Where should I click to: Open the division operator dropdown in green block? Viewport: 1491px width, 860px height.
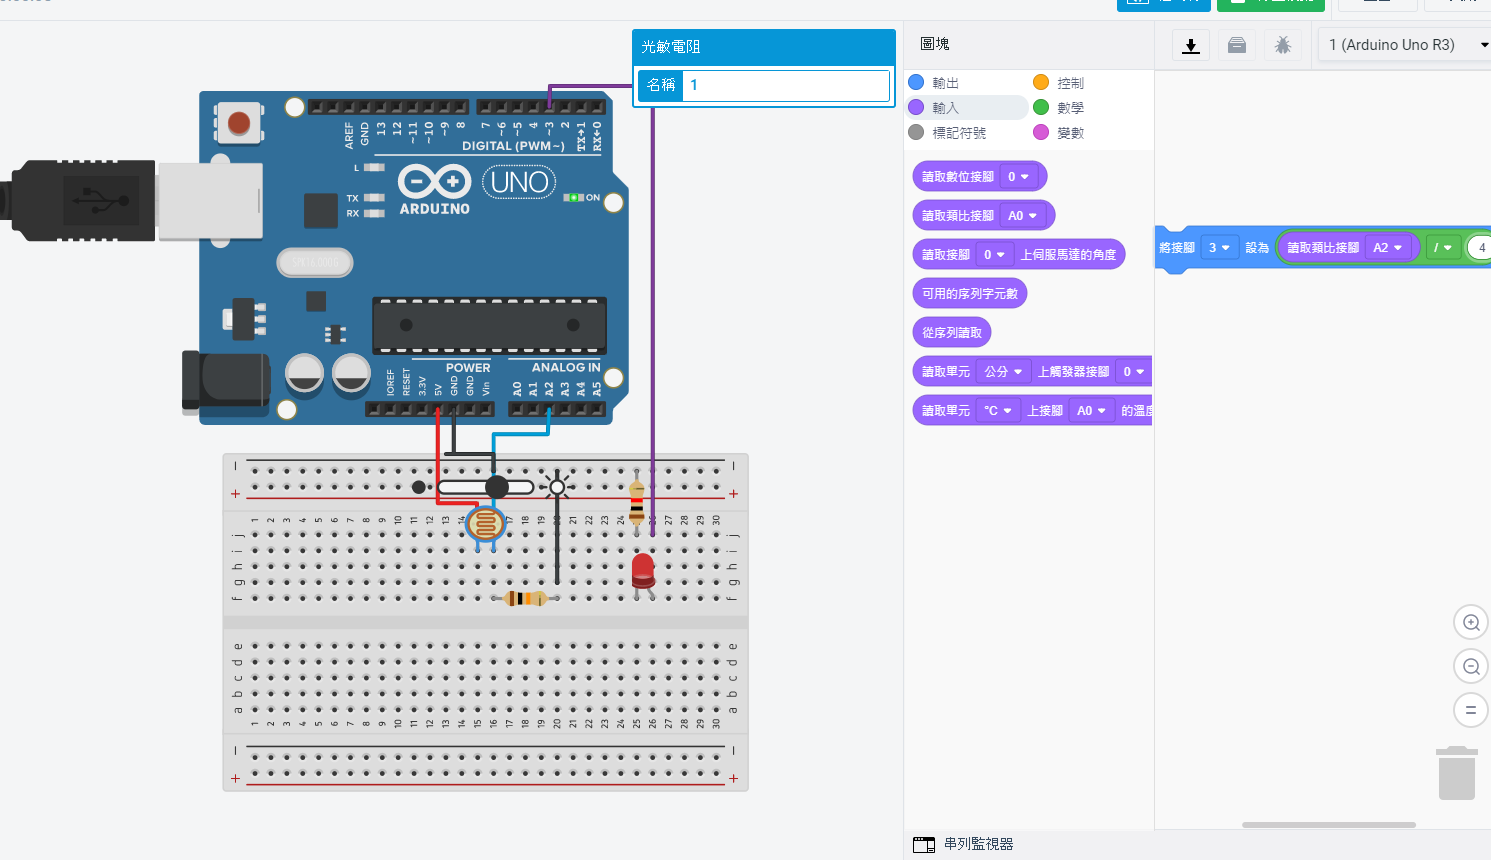[1442, 248]
